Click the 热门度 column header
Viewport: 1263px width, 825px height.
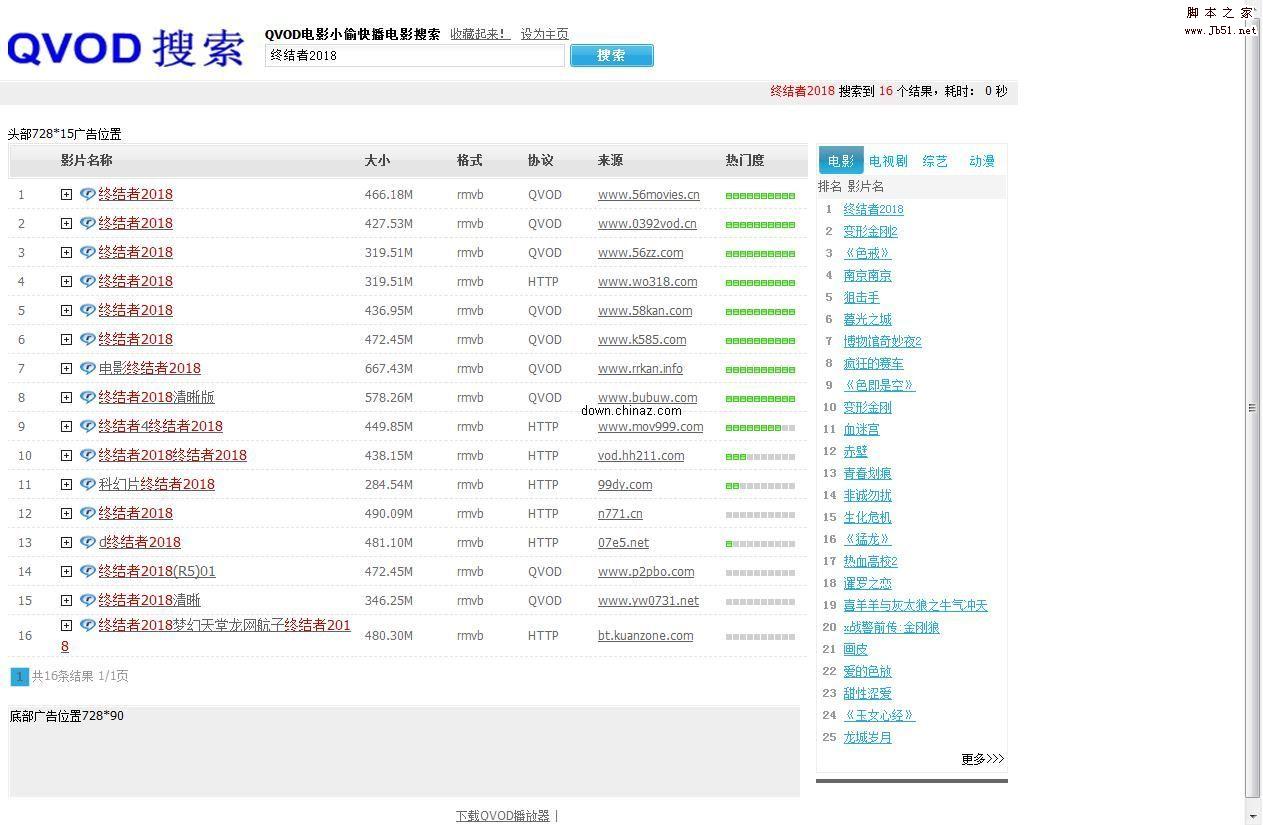click(x=745, y=160)
